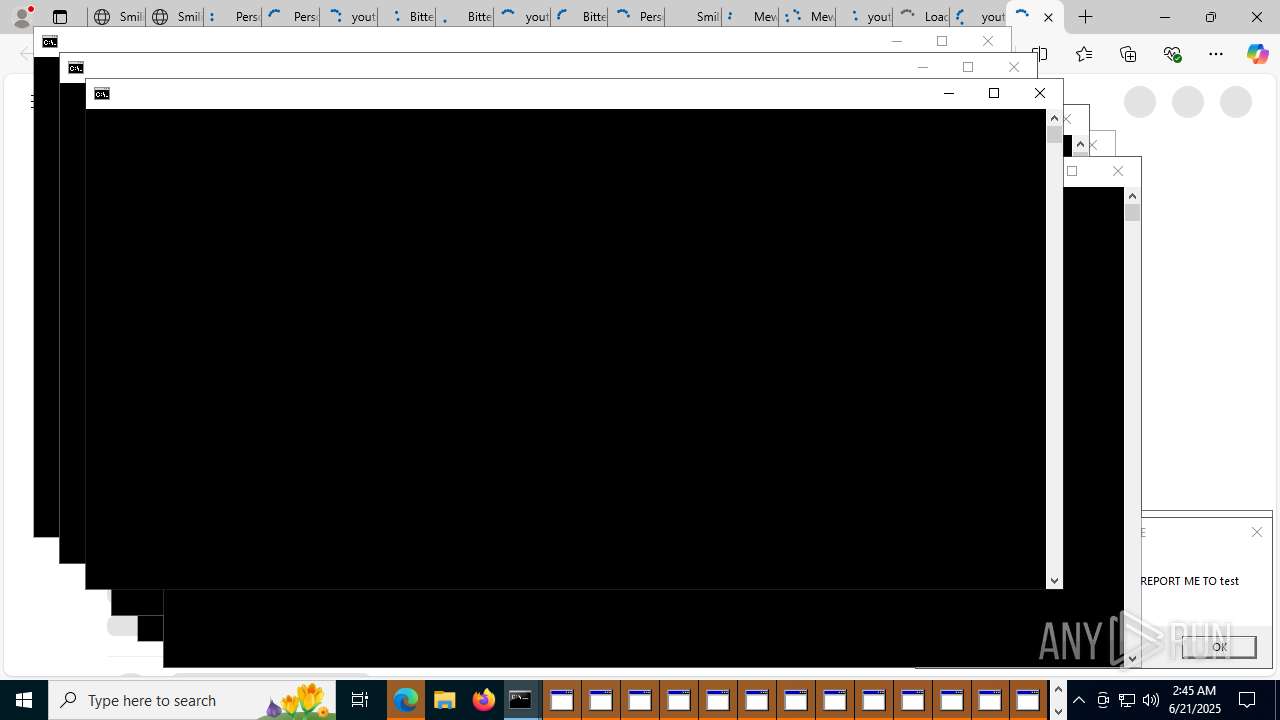Open the Edge profile icon
1280x720 pixels.
point(22,17)
